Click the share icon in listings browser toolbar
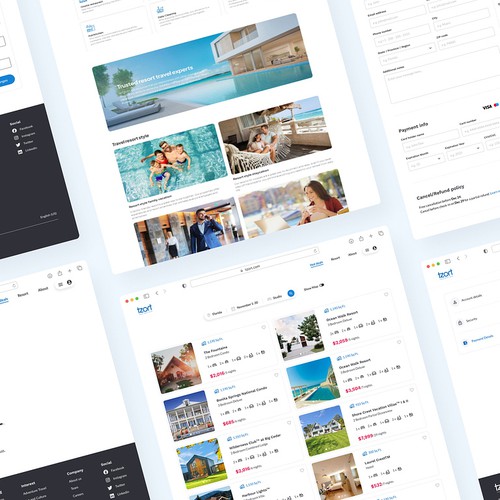The image size is (500, 500). (361, 239)
